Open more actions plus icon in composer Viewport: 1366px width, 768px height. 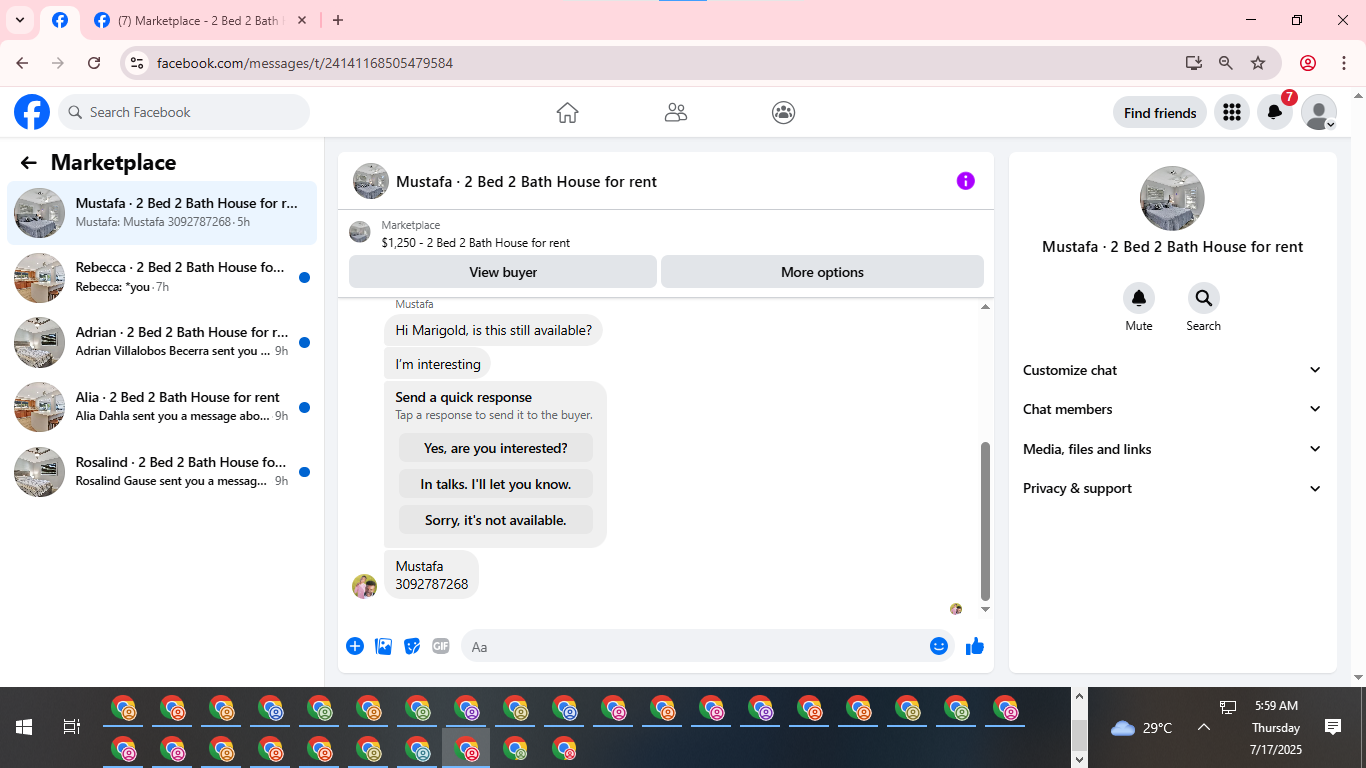(x=355, y=646)
